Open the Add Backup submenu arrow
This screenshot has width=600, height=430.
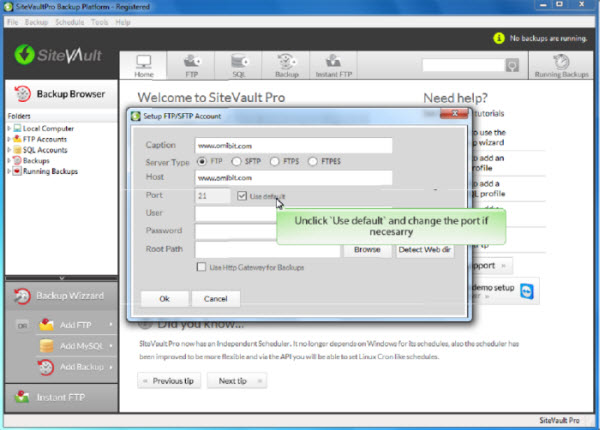(x=111, y=367)
